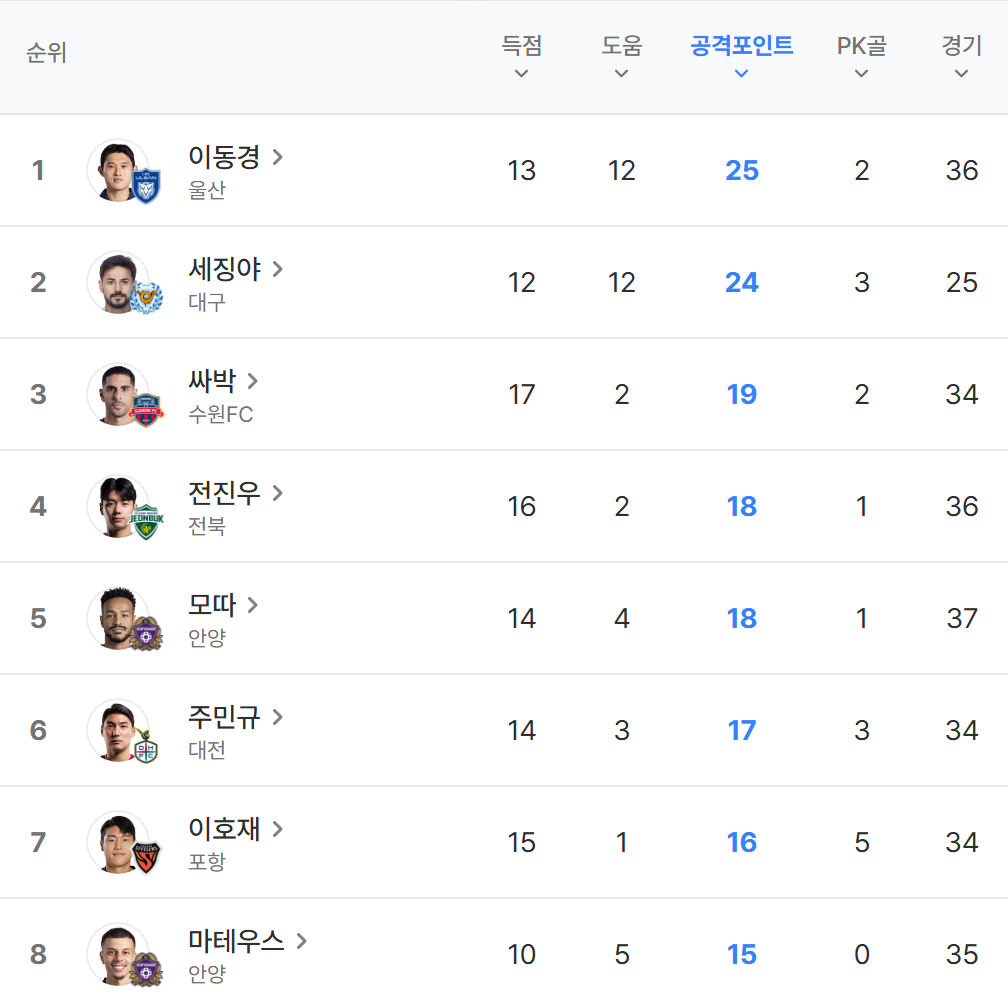Open 세징야 player profile link
The height and width of the screenshot is (1006, 1008).
click(225, 269)
